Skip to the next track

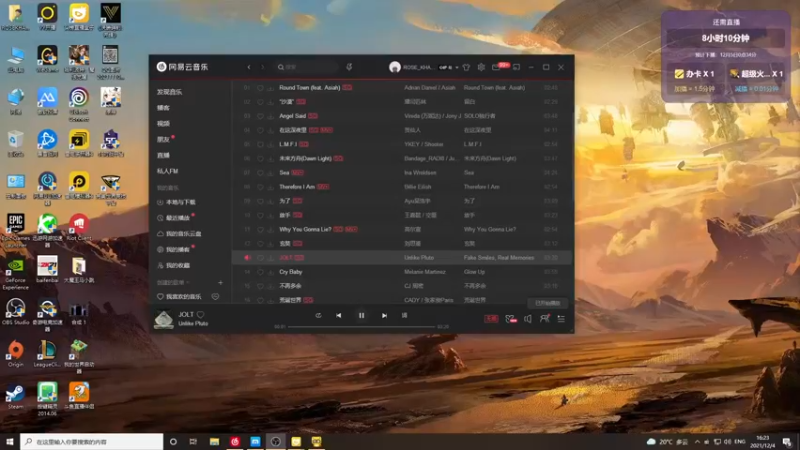[x=384, y=316]
